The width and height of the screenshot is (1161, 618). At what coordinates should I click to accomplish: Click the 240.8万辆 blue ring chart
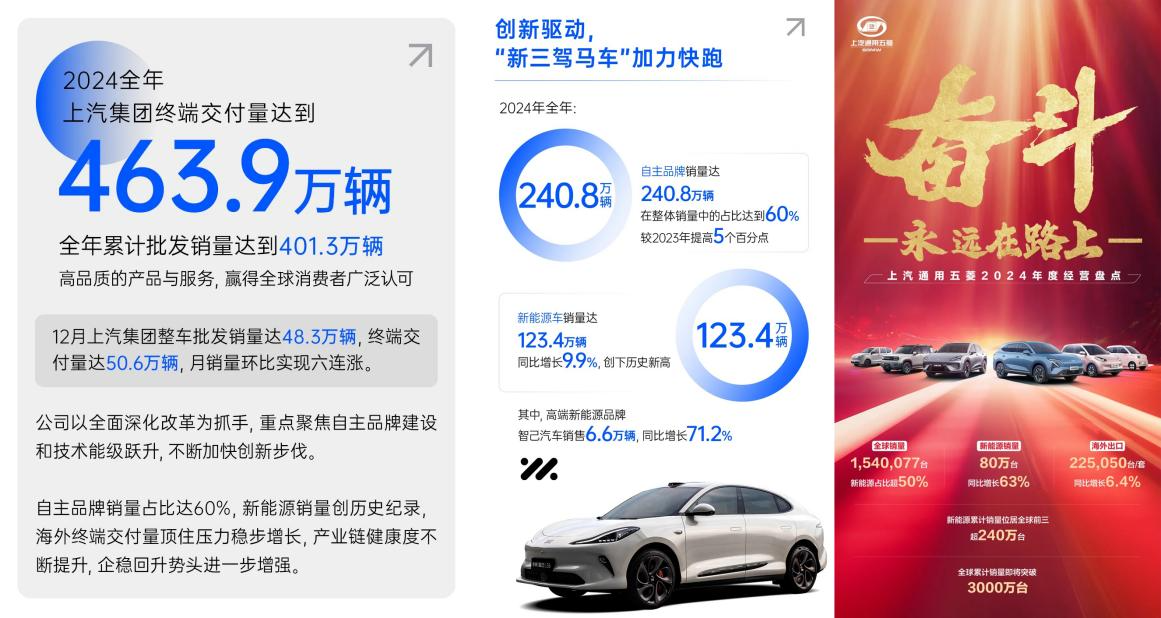[x=566, y=195]
